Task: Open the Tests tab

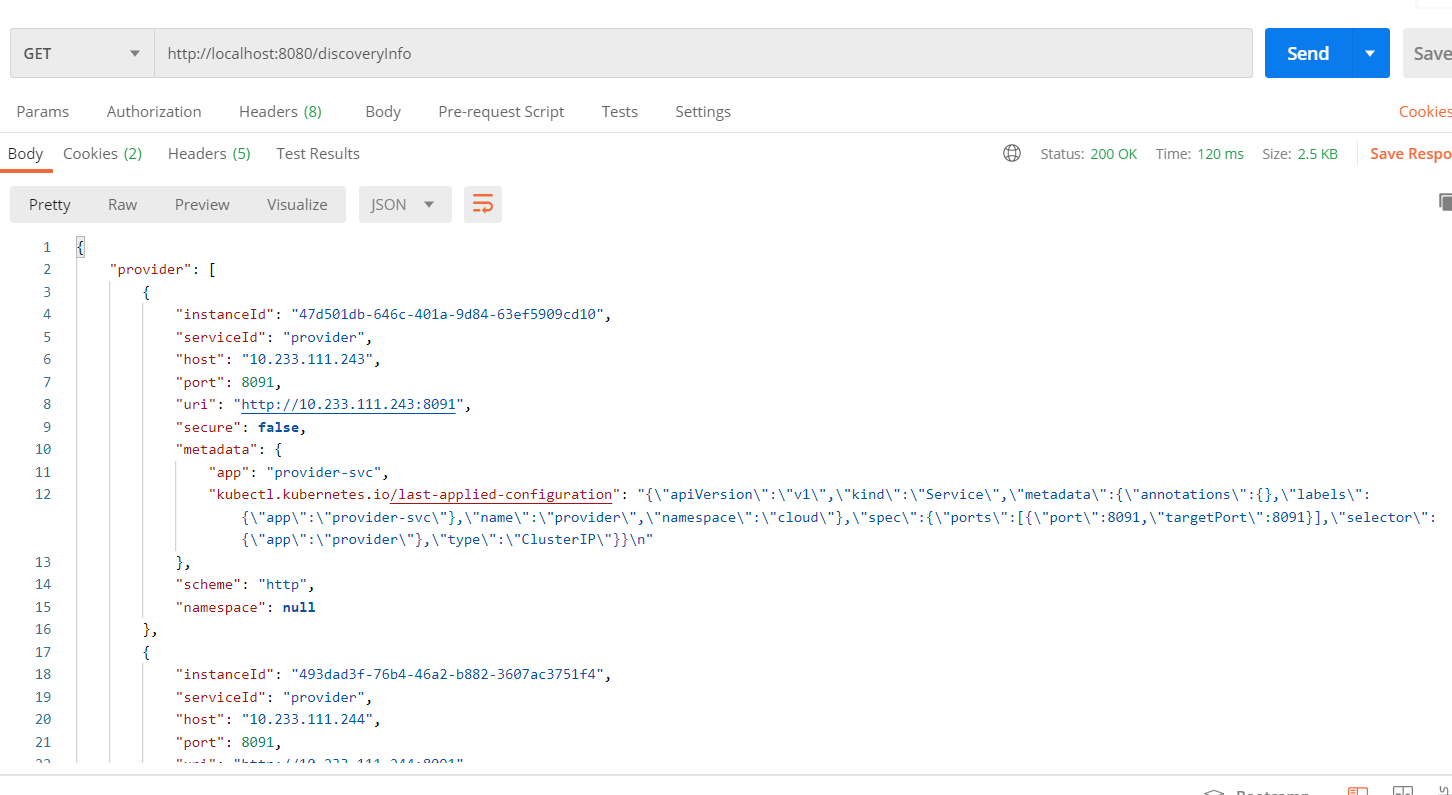Action: coord(619,111)
